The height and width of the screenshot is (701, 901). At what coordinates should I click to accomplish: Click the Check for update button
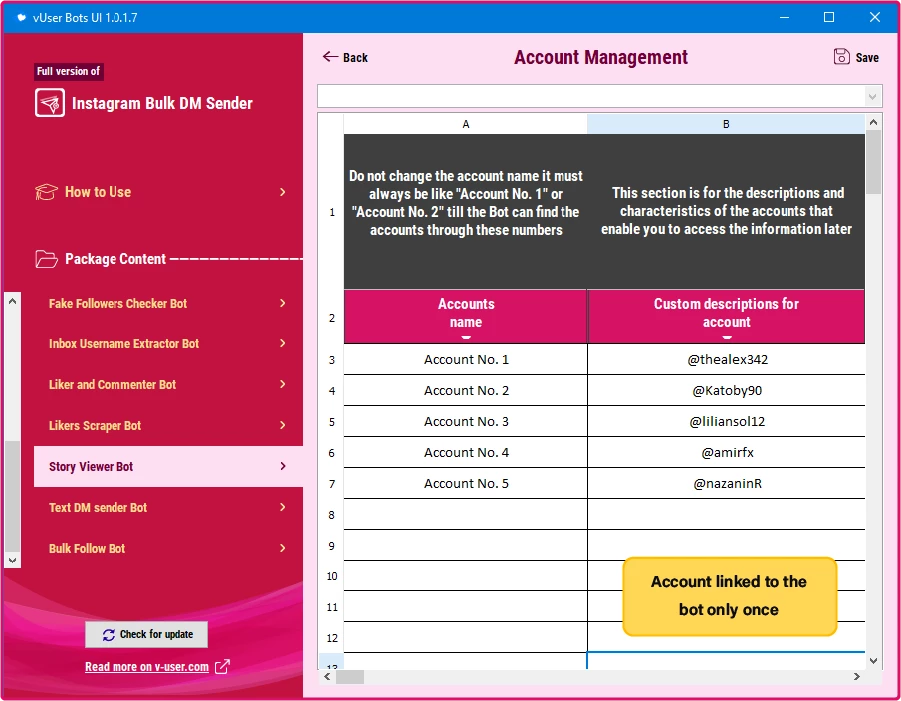147,634
